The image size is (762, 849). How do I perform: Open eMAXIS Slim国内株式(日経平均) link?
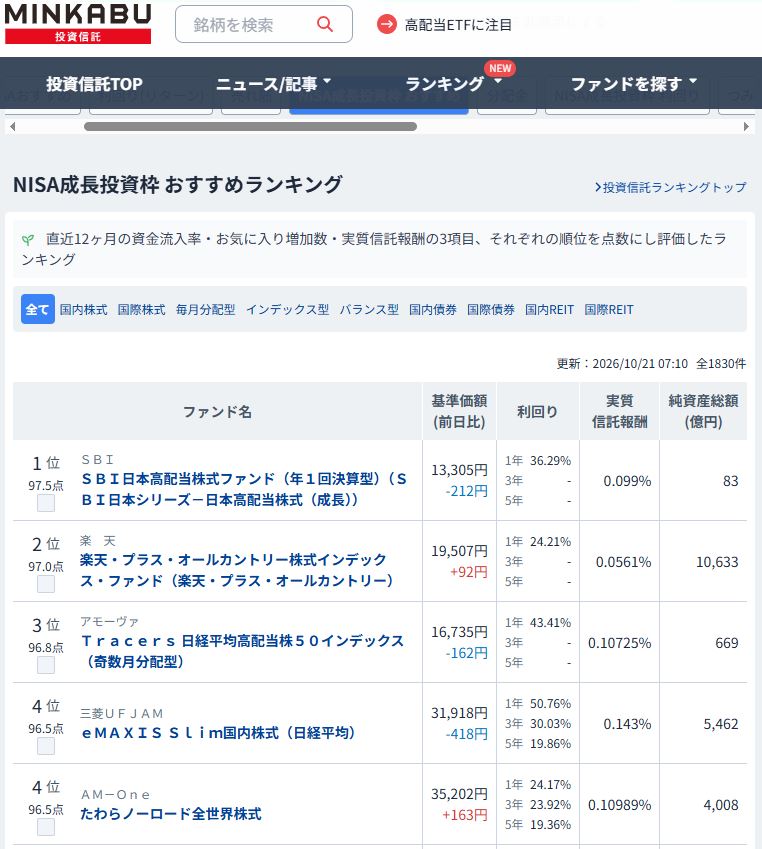(x=218, y=733)
